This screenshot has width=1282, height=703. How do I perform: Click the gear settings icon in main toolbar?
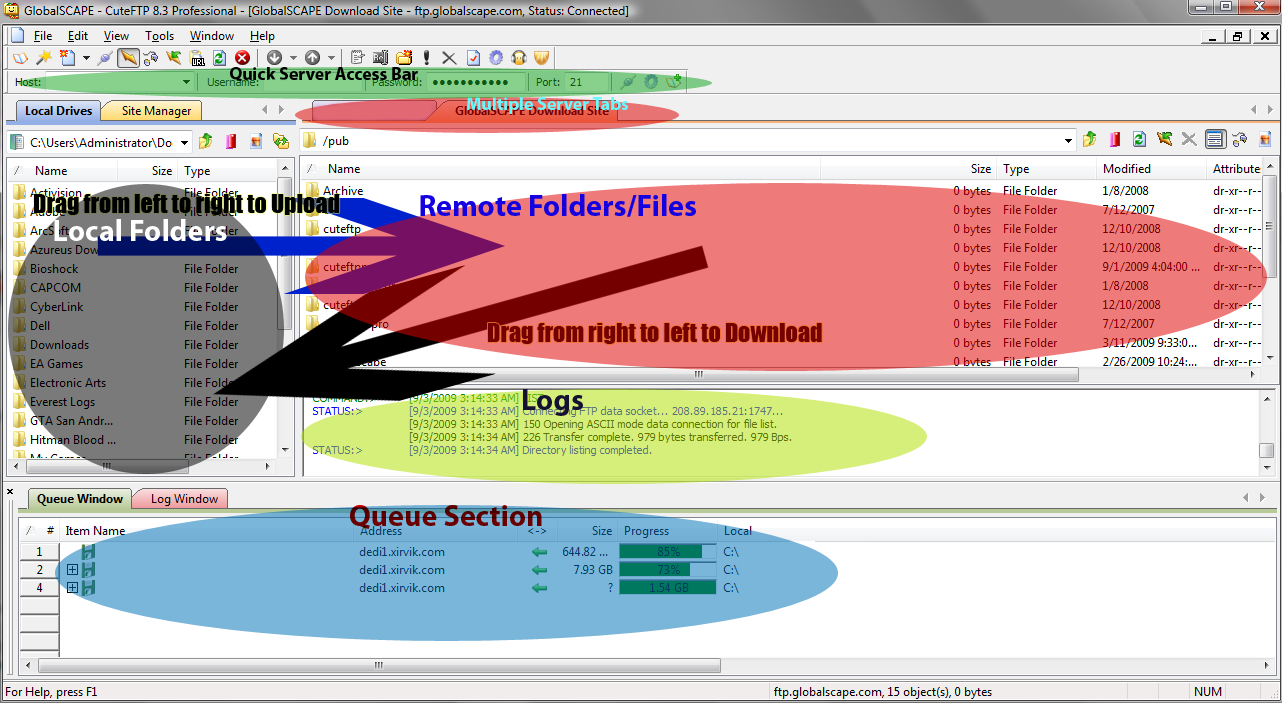pyautogui.click(x=496, y=58)
